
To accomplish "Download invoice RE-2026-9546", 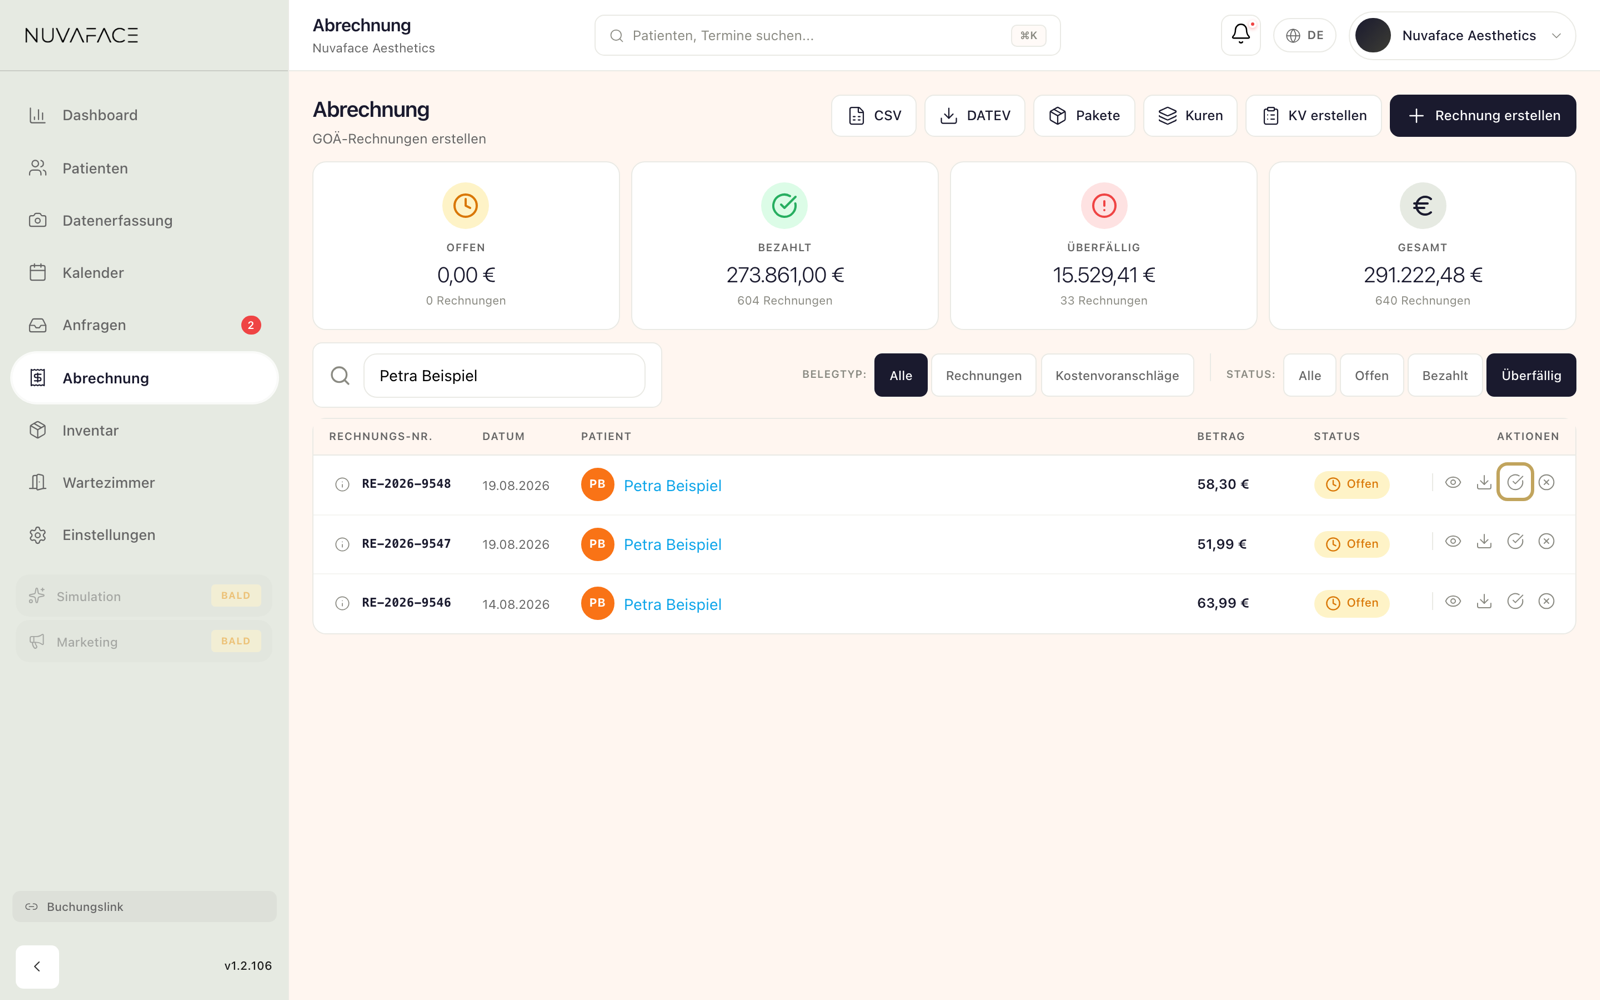I will [1484, 602].
